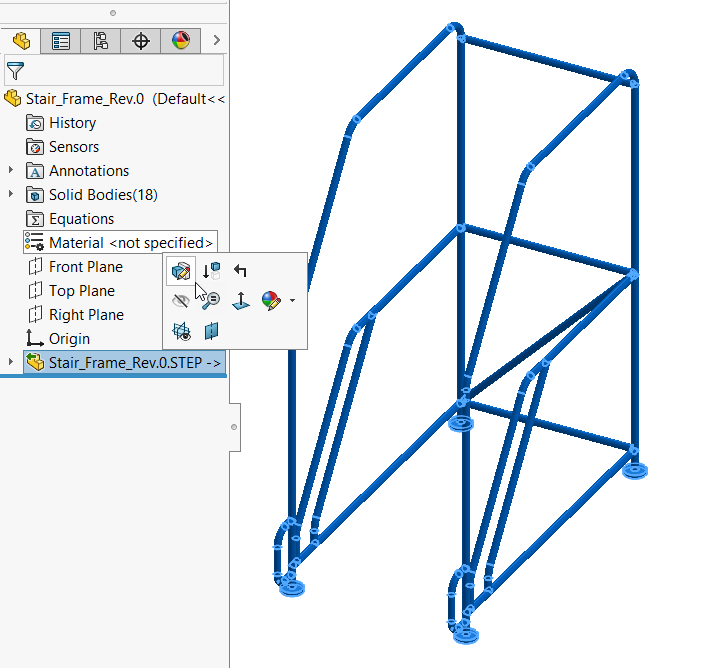This screenshot has width=705, height=668.
Task: Click the Top Plane icon
Action: [x=35, y=290]
